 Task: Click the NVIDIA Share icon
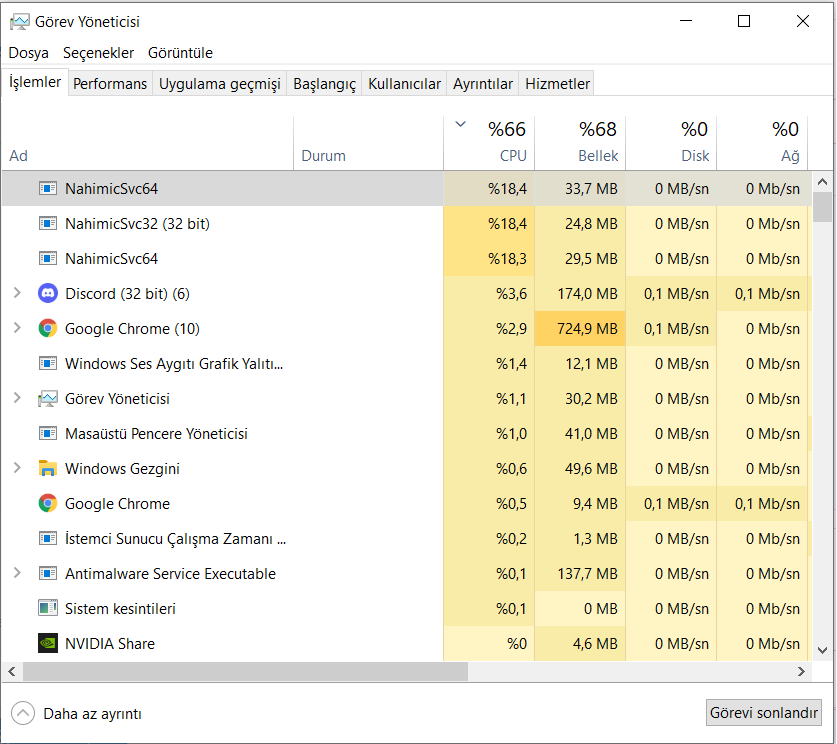(47, 644)
